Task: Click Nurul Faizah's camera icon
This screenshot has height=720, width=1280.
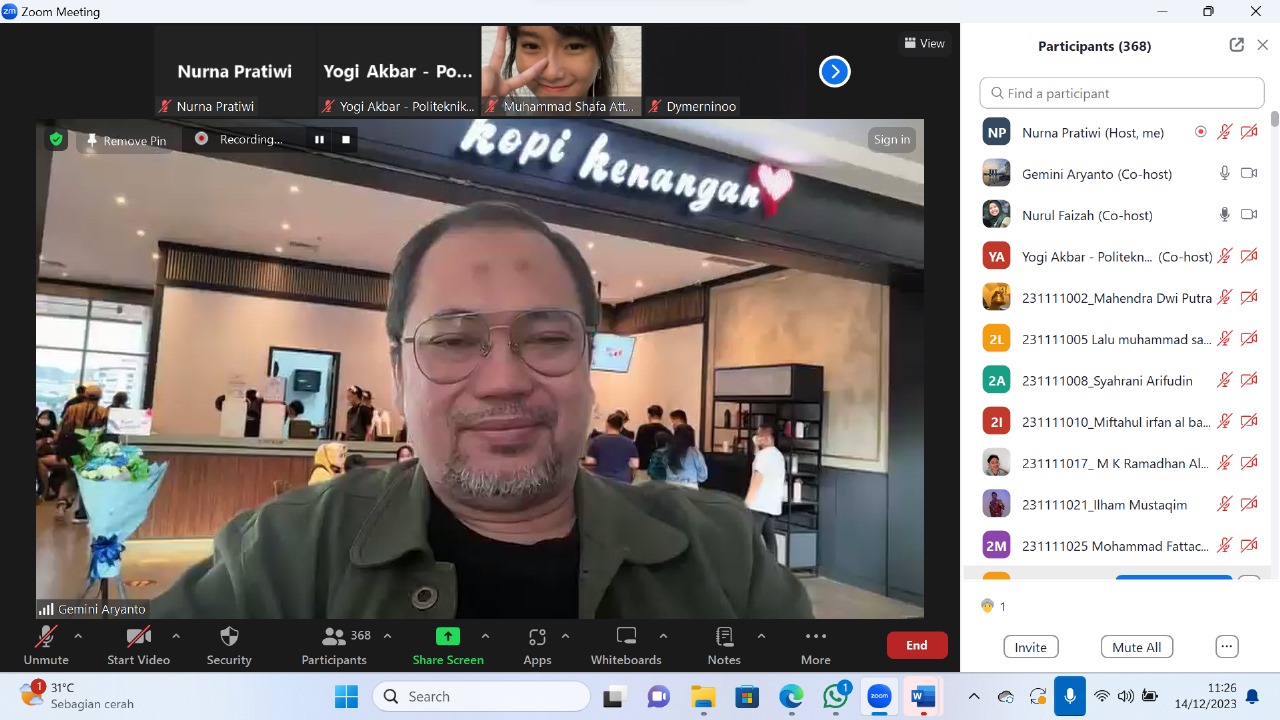Action: (1249, 214)
